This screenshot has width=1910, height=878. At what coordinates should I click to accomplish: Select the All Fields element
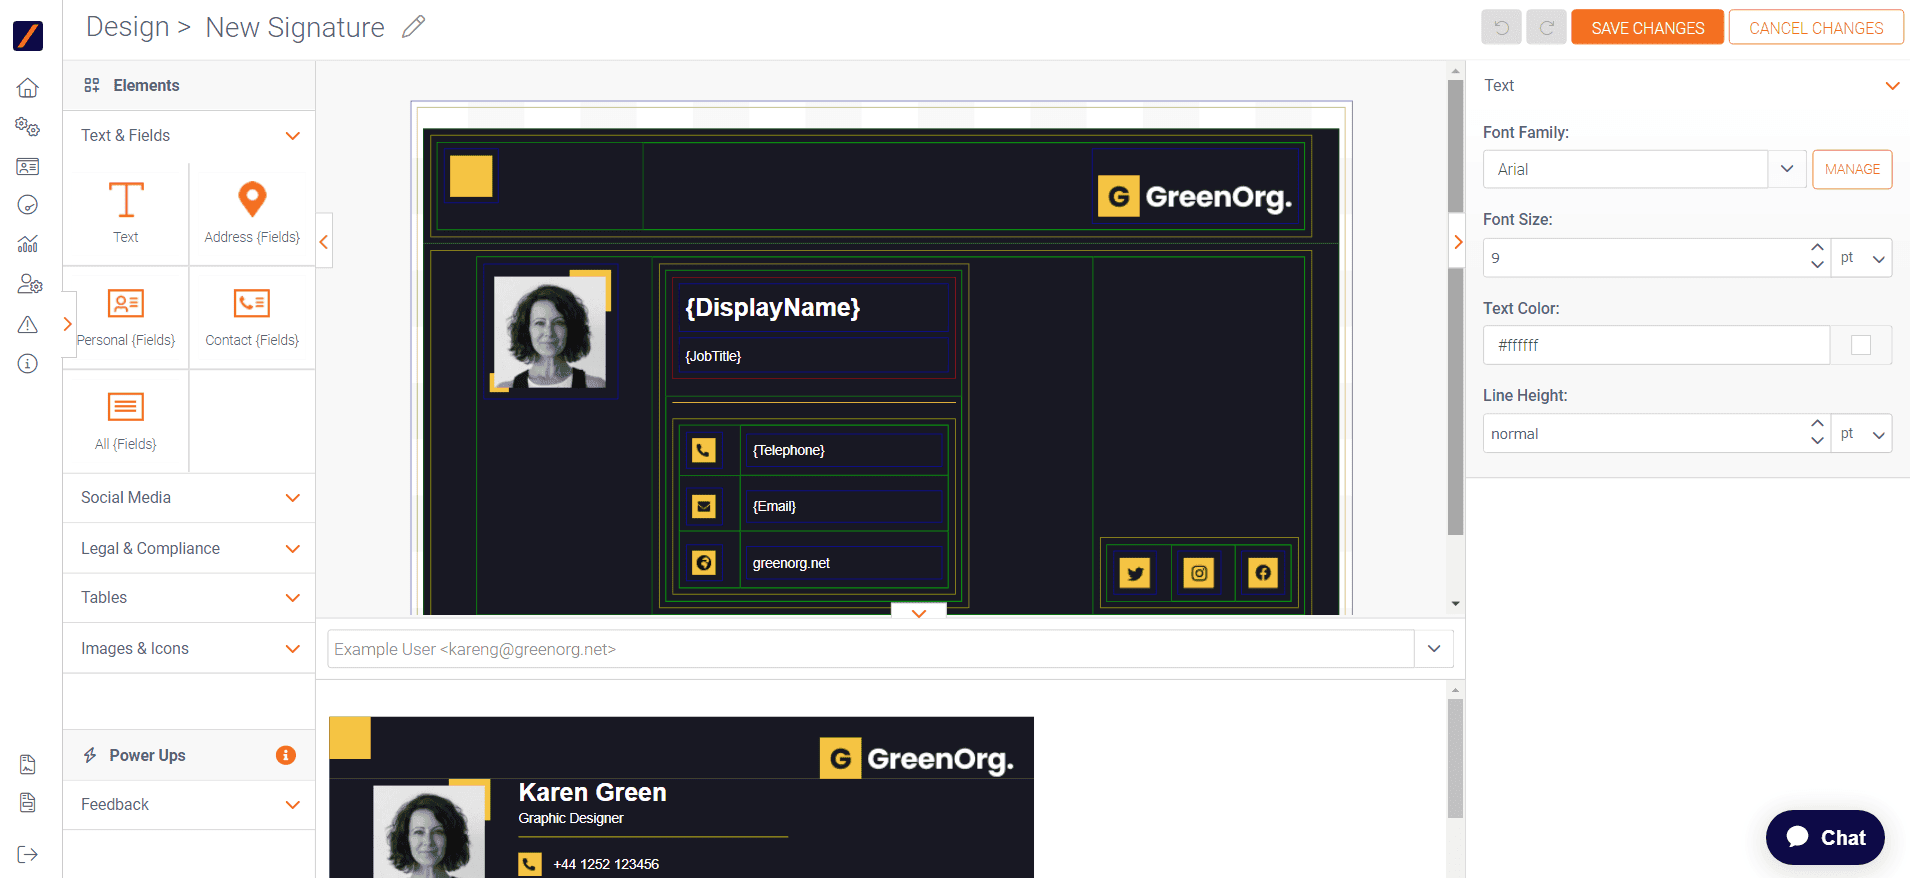(x=126, y=408)
